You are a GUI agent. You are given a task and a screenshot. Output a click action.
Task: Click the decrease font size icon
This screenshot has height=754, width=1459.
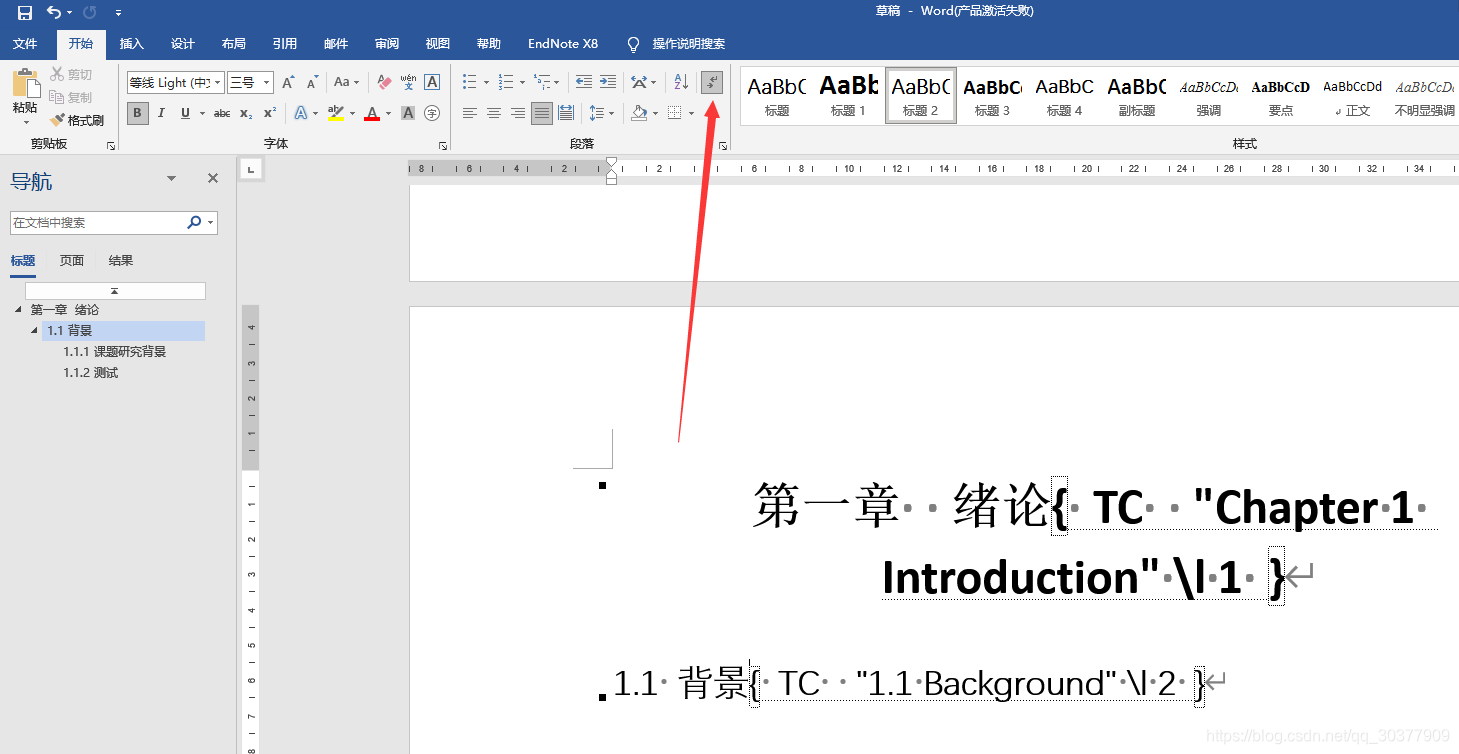(x=312, y=83)
